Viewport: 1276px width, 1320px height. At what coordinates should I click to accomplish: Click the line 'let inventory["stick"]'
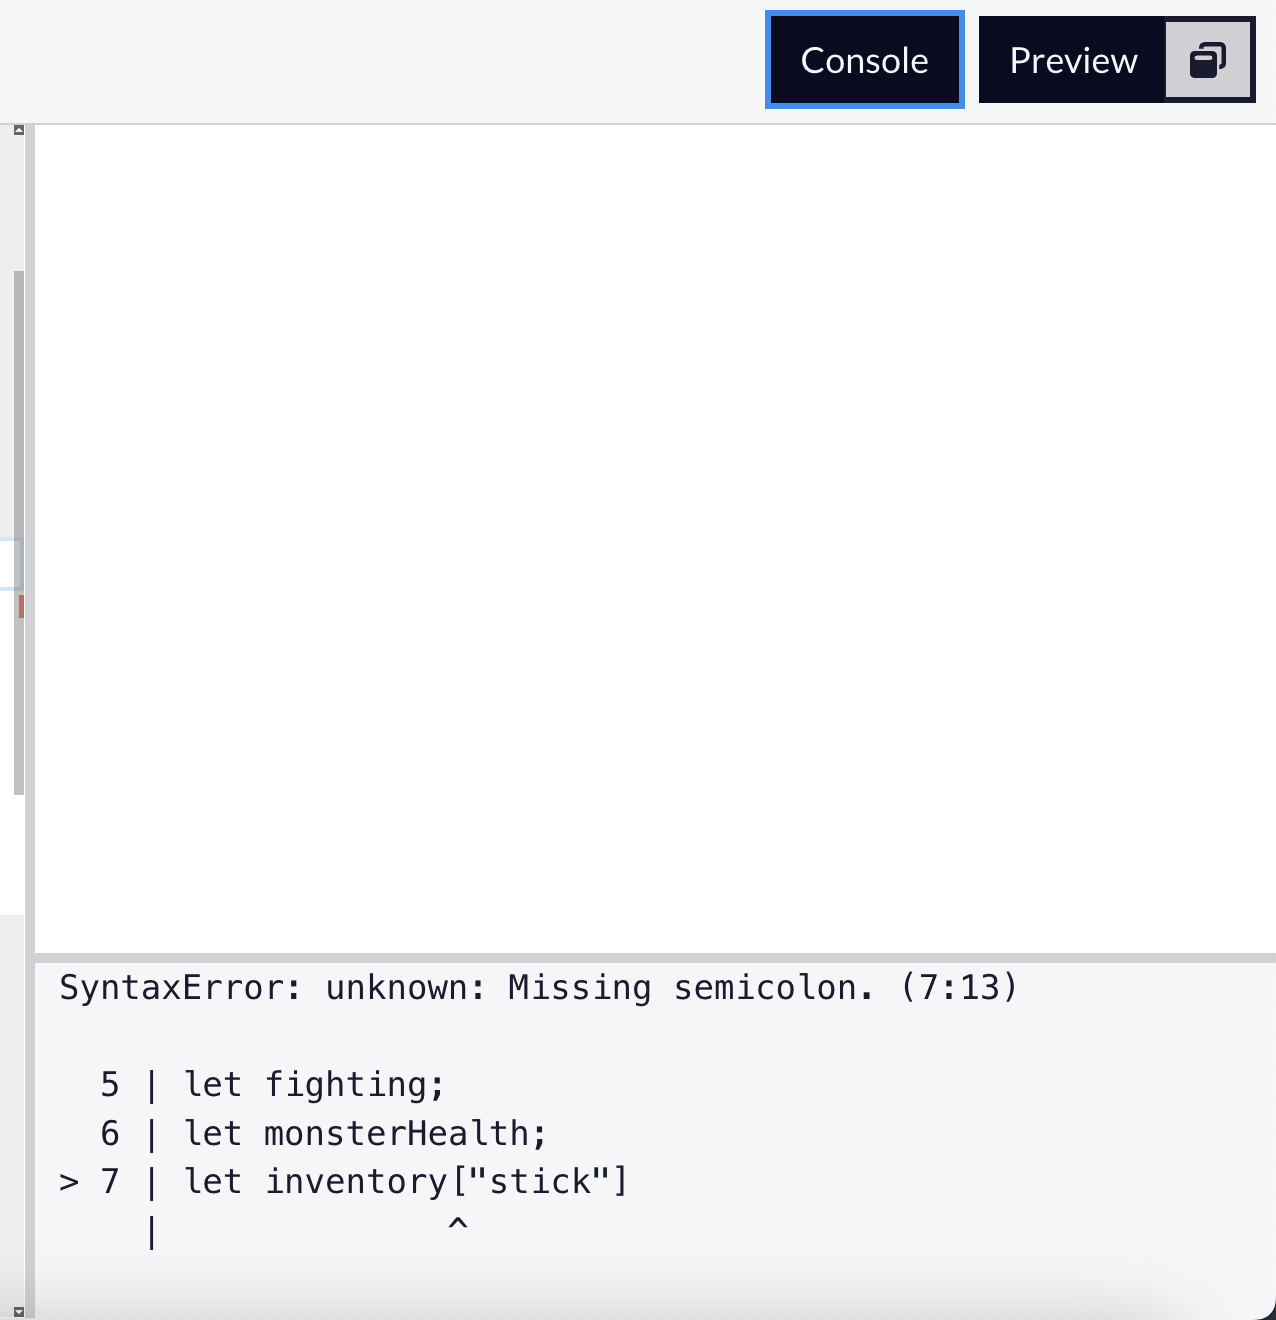(x=406, y=1182)
